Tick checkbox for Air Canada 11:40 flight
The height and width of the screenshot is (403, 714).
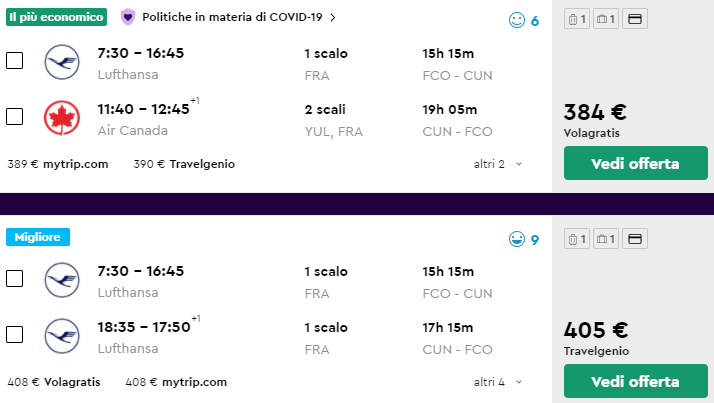click(x=15, y=117)
